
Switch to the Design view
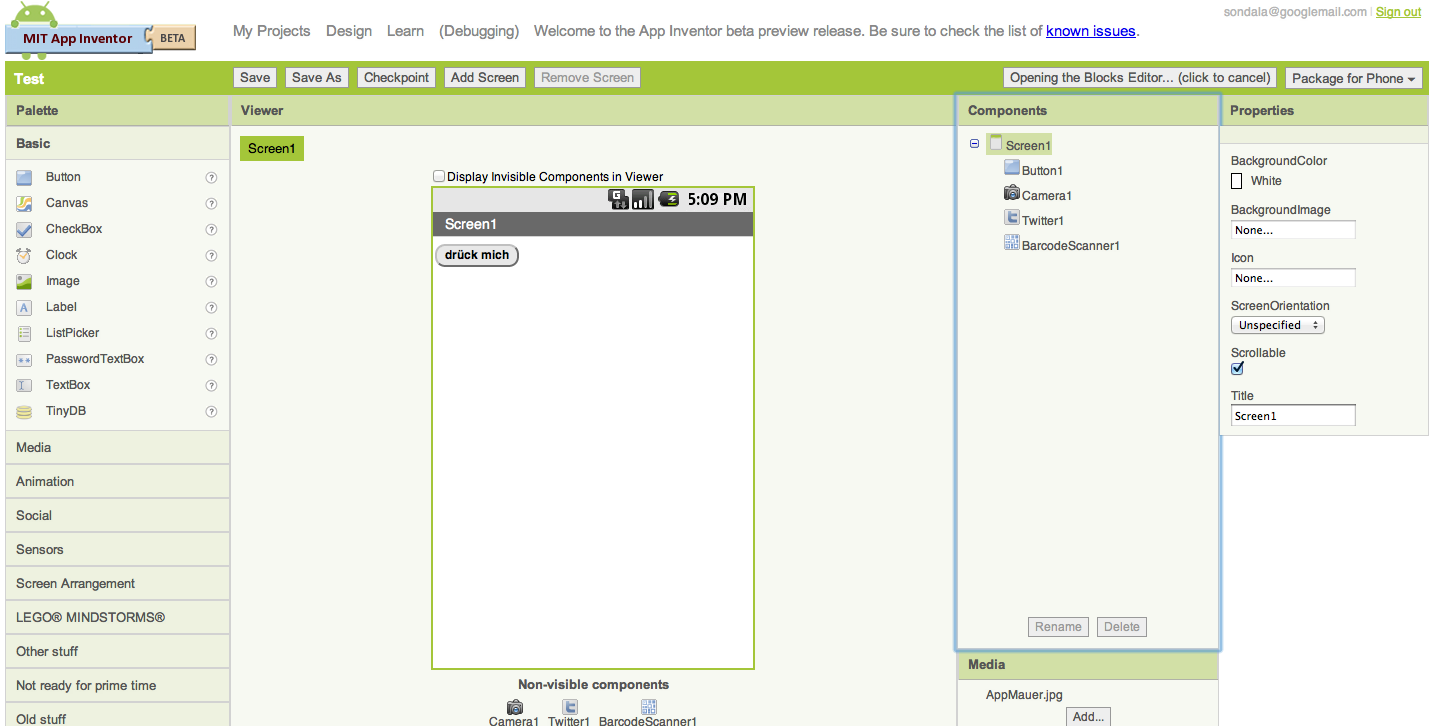[349, 31]
